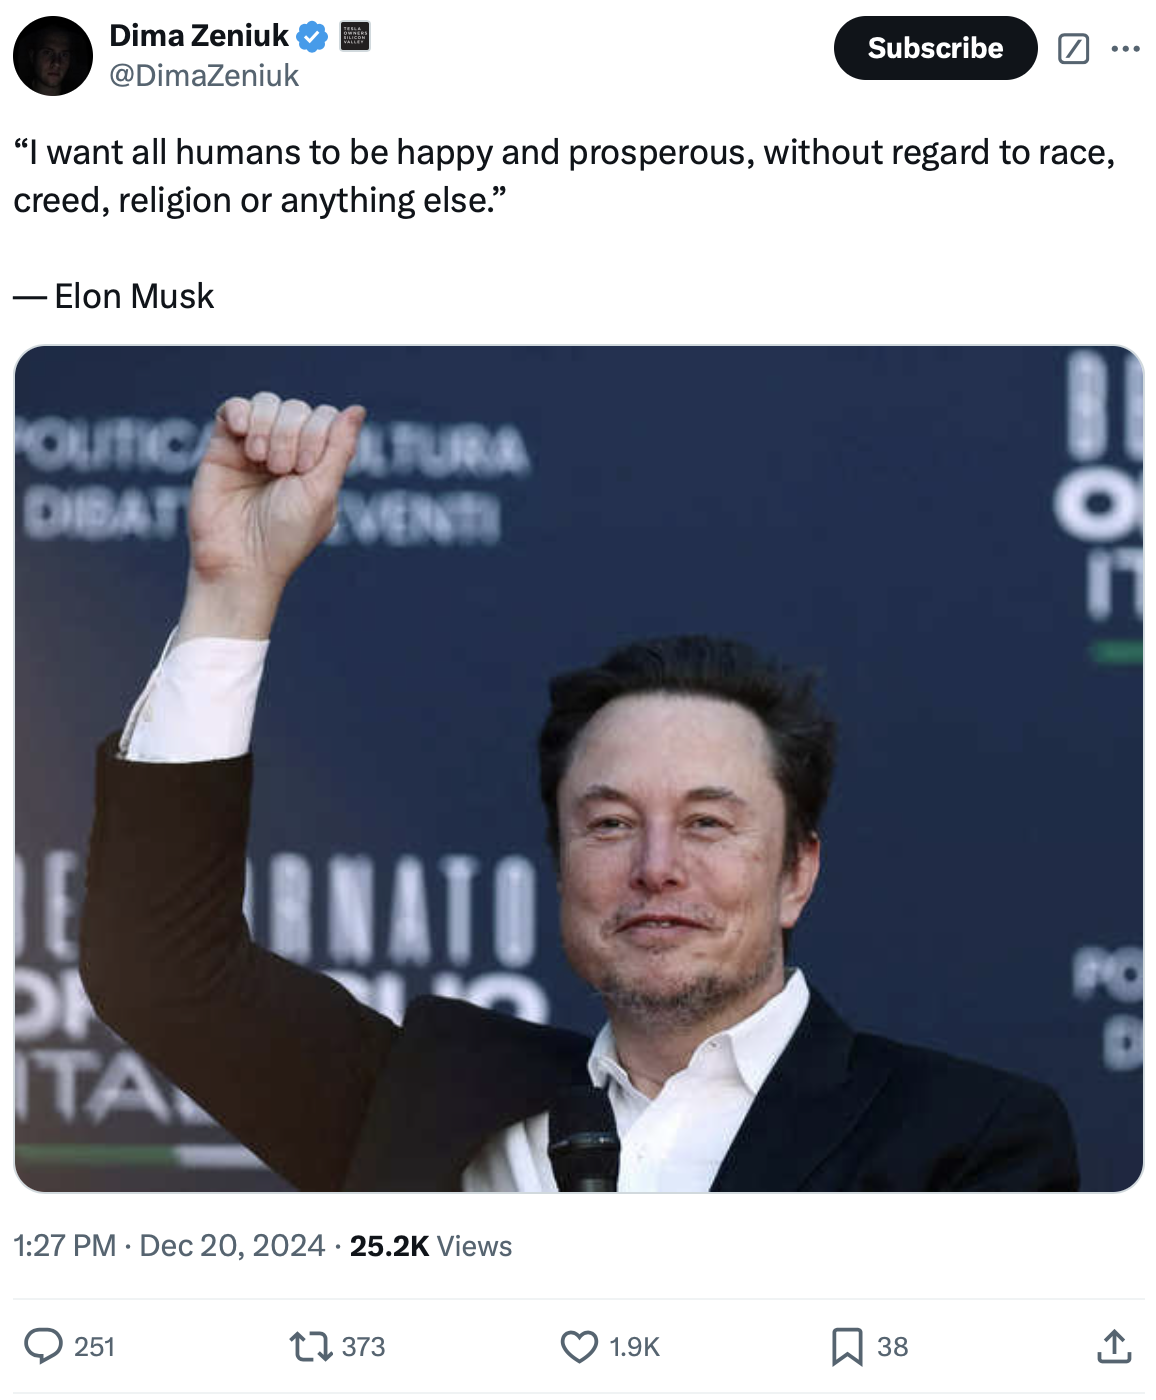Open the 1:27 PM Dec 20, 2024 timestamp
The image size is (1156, 1400).
click(169, 1246)
